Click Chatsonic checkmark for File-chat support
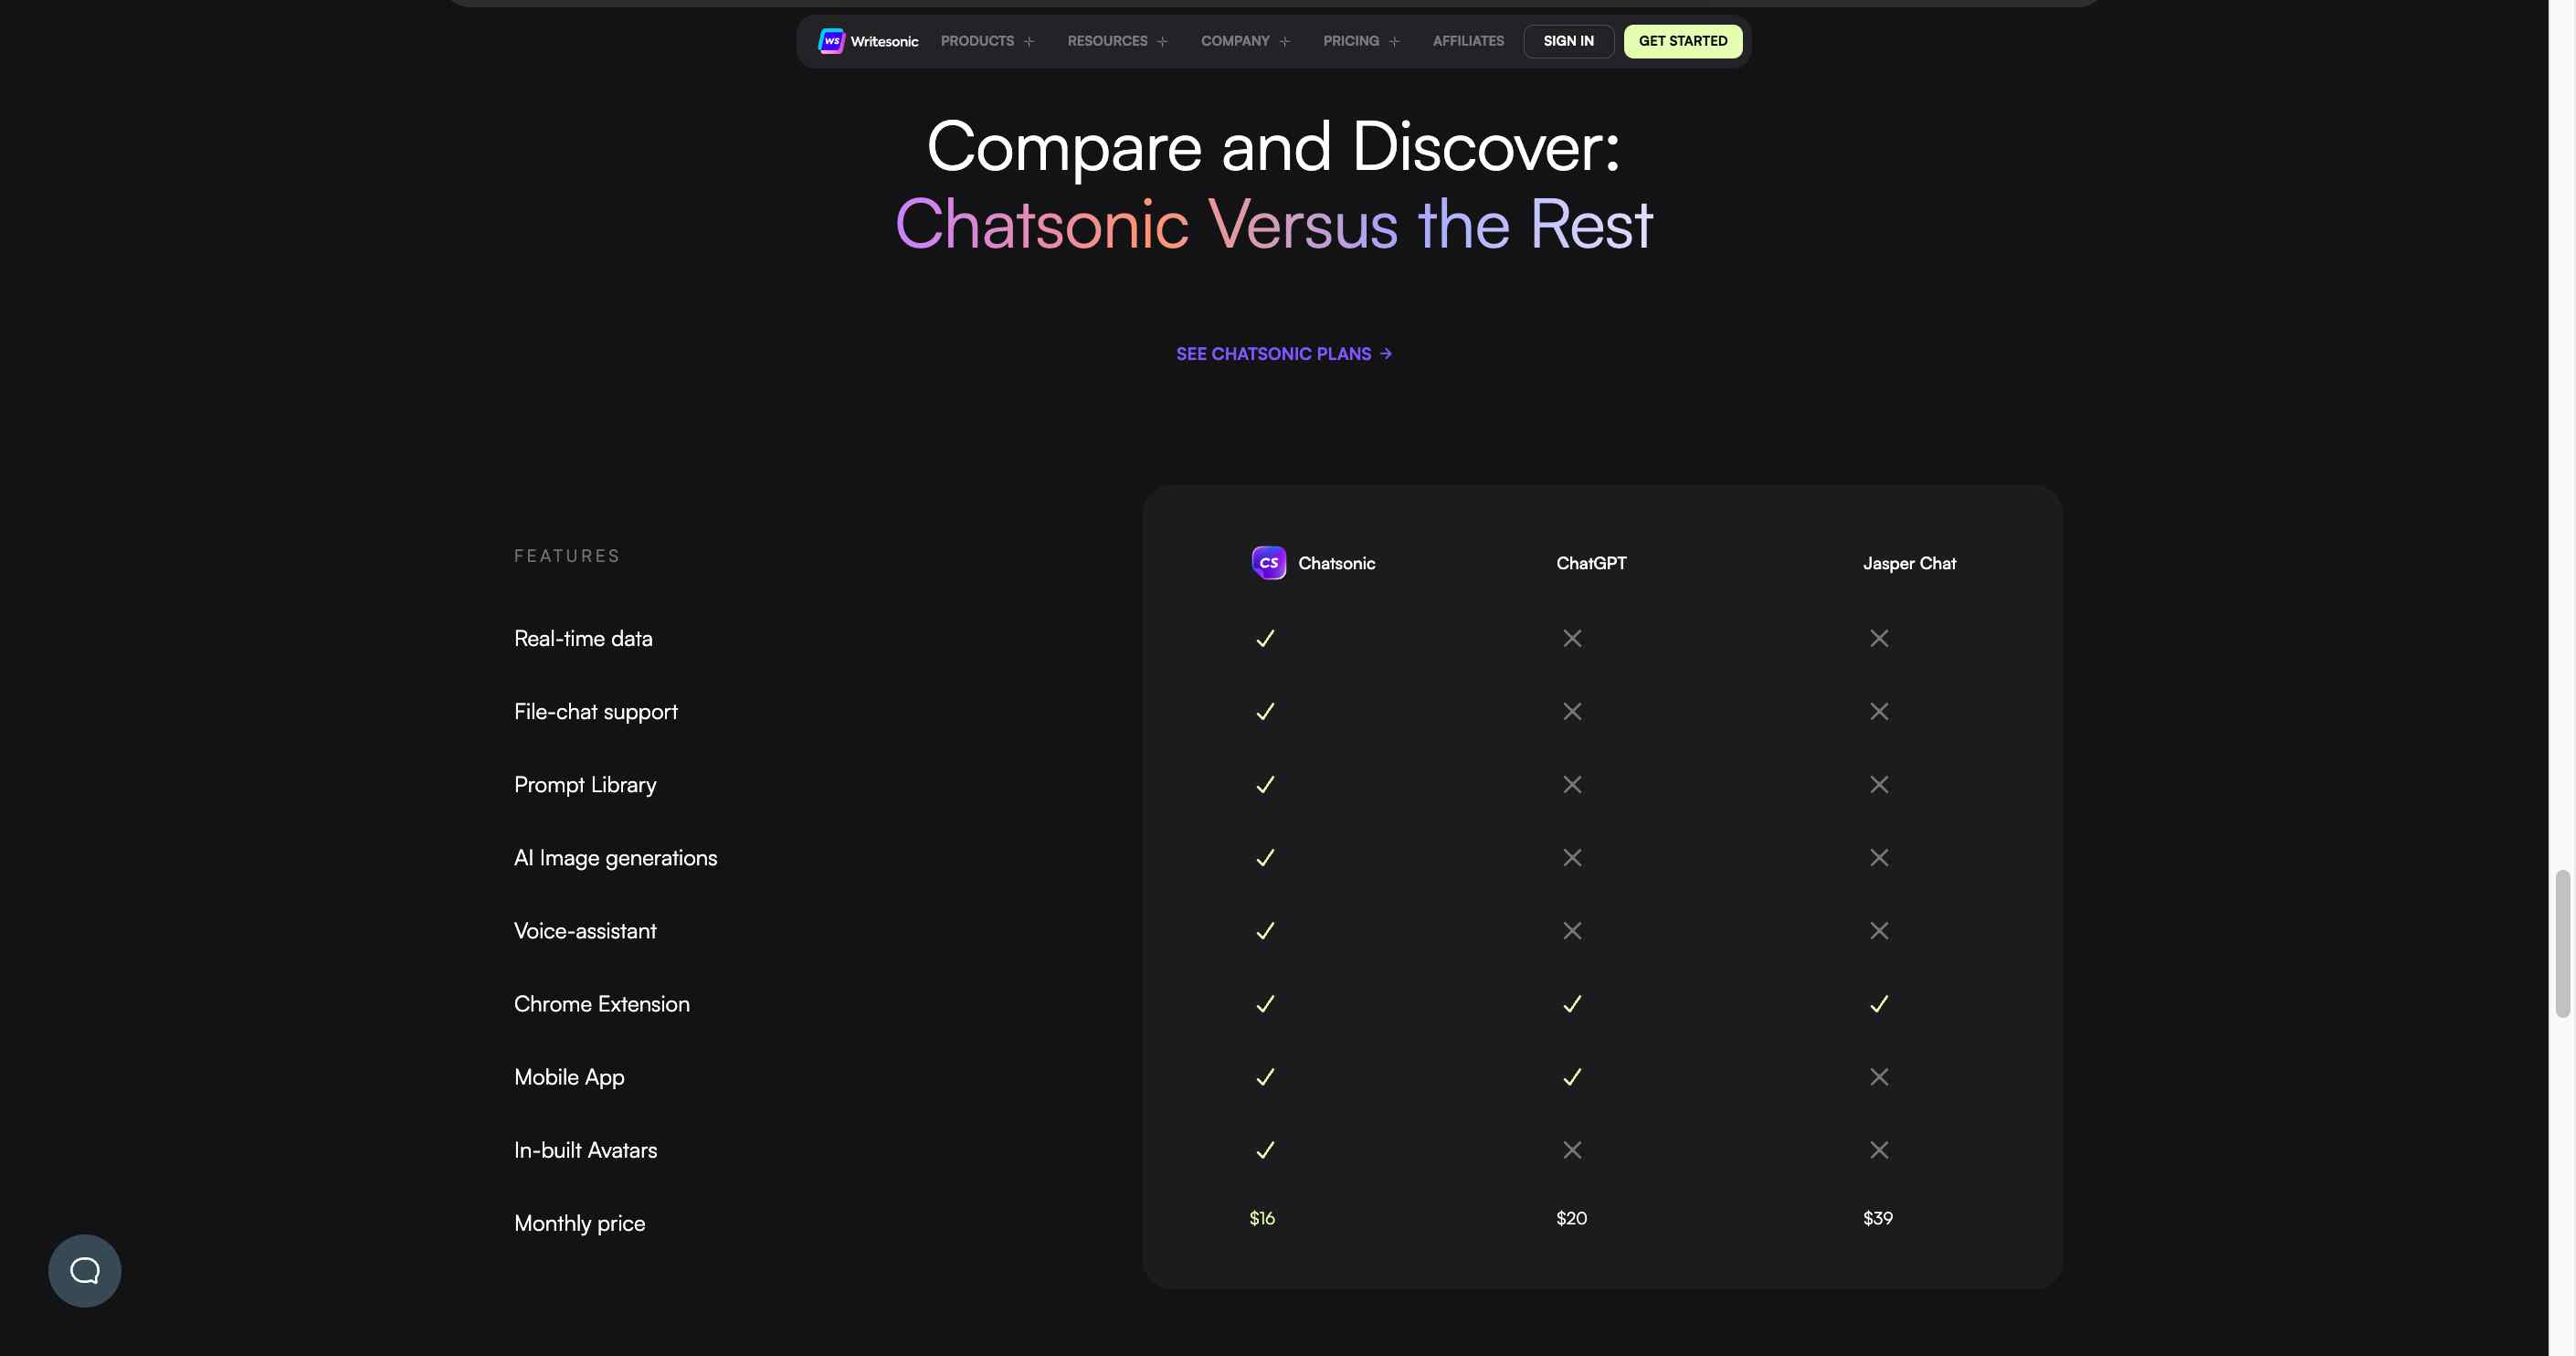The width and height of the screenshot is (2576, 1356). pyautogui.click(x=1265, y=711)
